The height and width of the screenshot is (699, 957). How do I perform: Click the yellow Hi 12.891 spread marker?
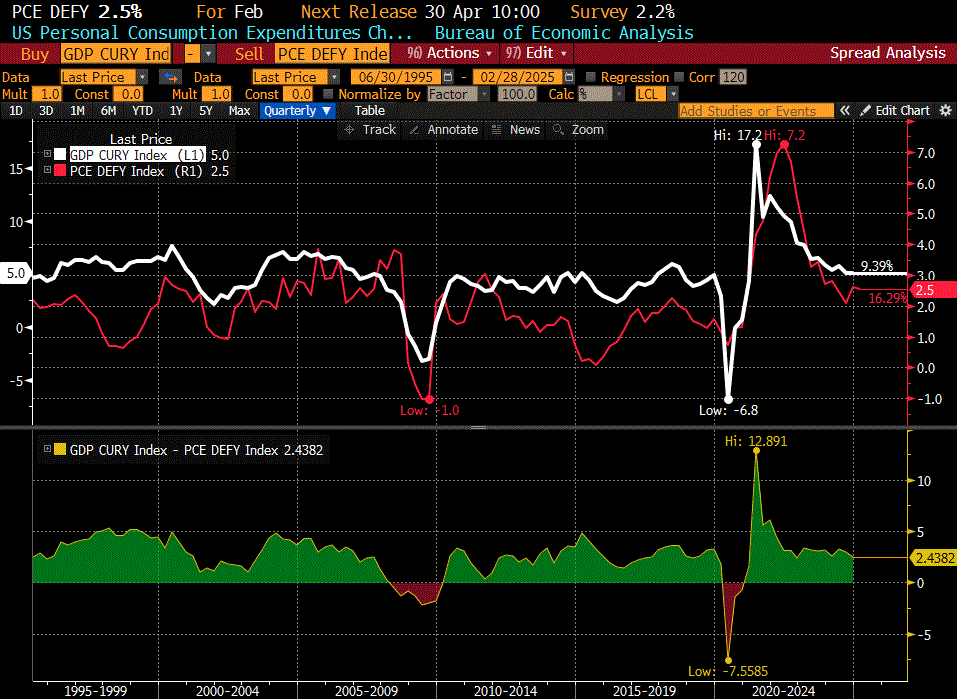(757, 451)
